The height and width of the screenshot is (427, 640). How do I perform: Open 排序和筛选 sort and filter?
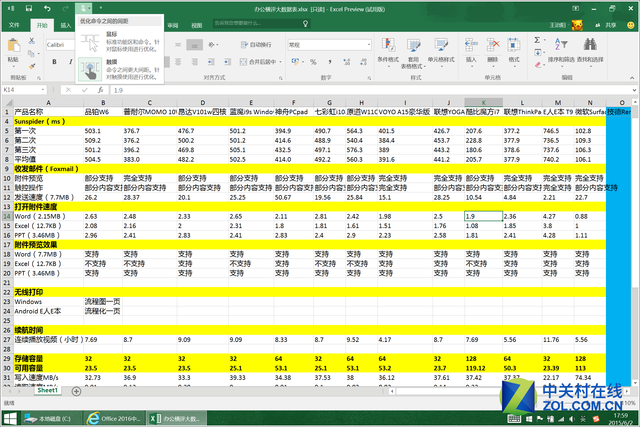(561, 51)
